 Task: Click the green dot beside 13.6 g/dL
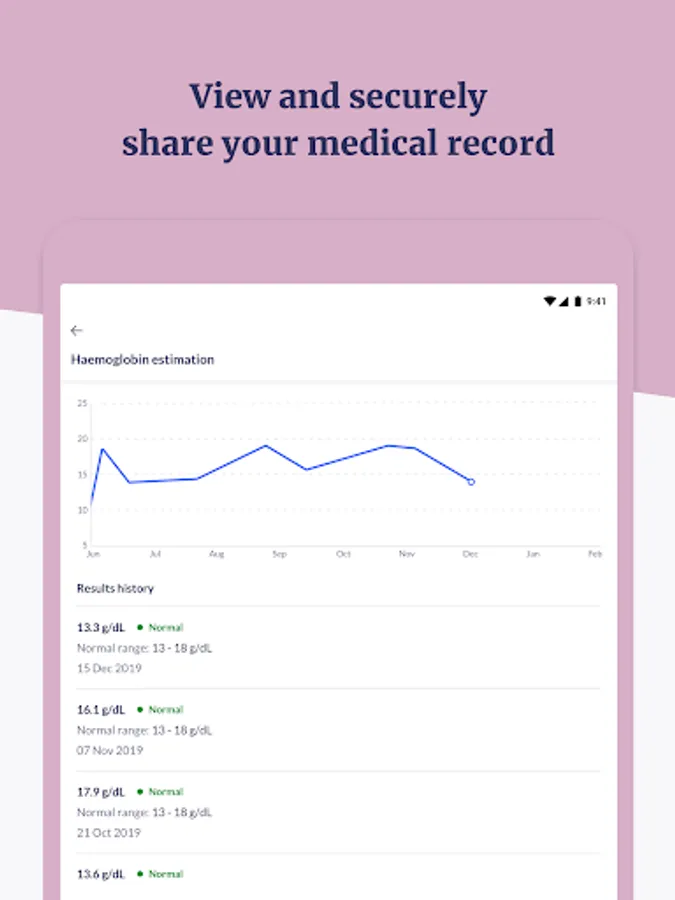140,874
